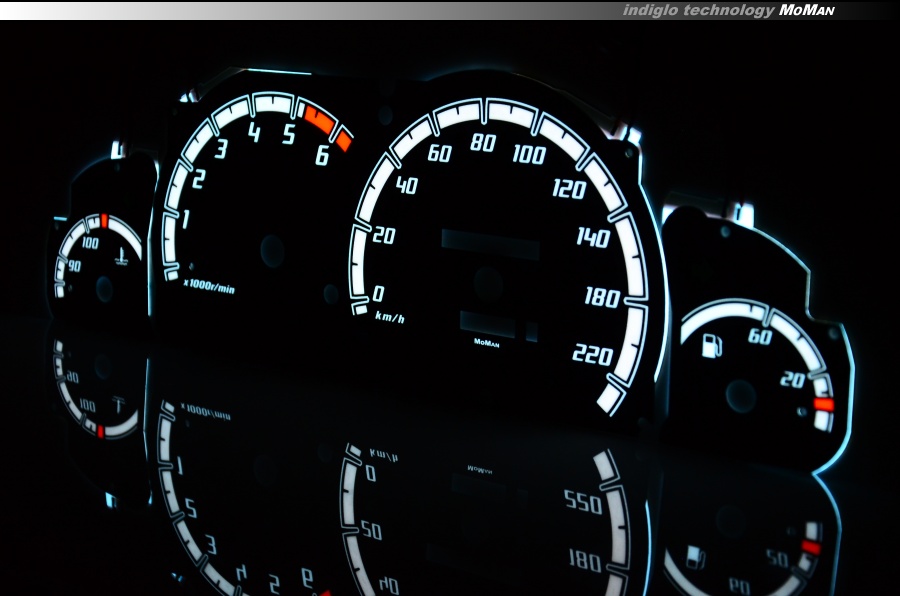Click the 60 mark on the fuel gauge
The width and height of the screenshot is (900, 596).
[759, 337]
